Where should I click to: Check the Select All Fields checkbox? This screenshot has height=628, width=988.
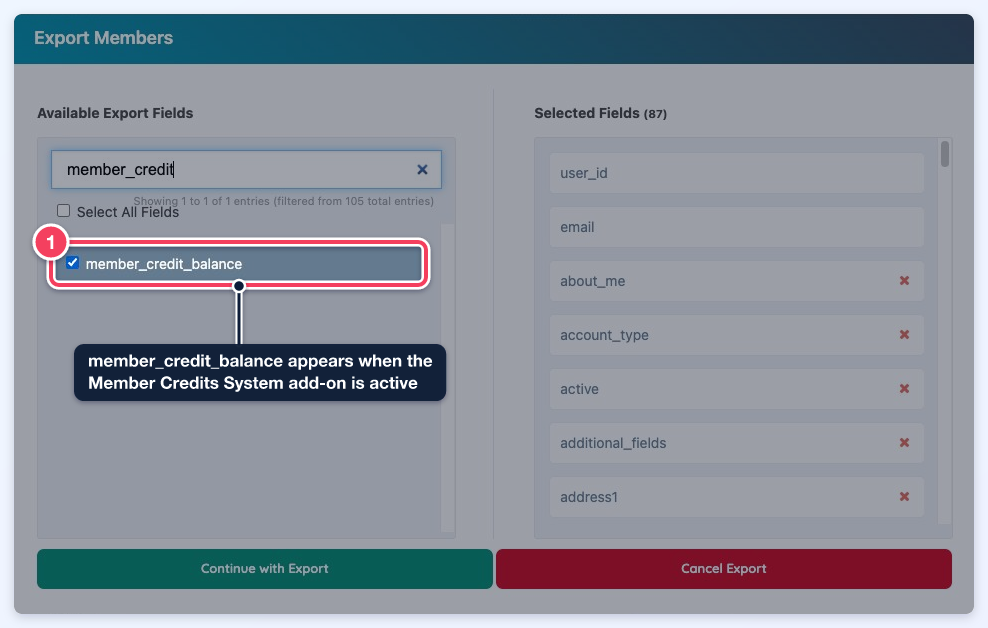(x=64, y=210)
